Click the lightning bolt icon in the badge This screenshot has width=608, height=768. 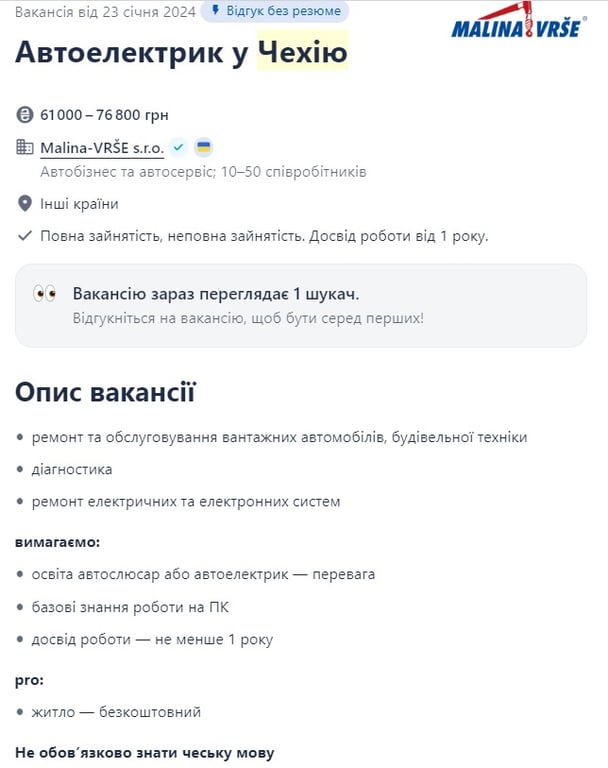(x=215, y=11)
